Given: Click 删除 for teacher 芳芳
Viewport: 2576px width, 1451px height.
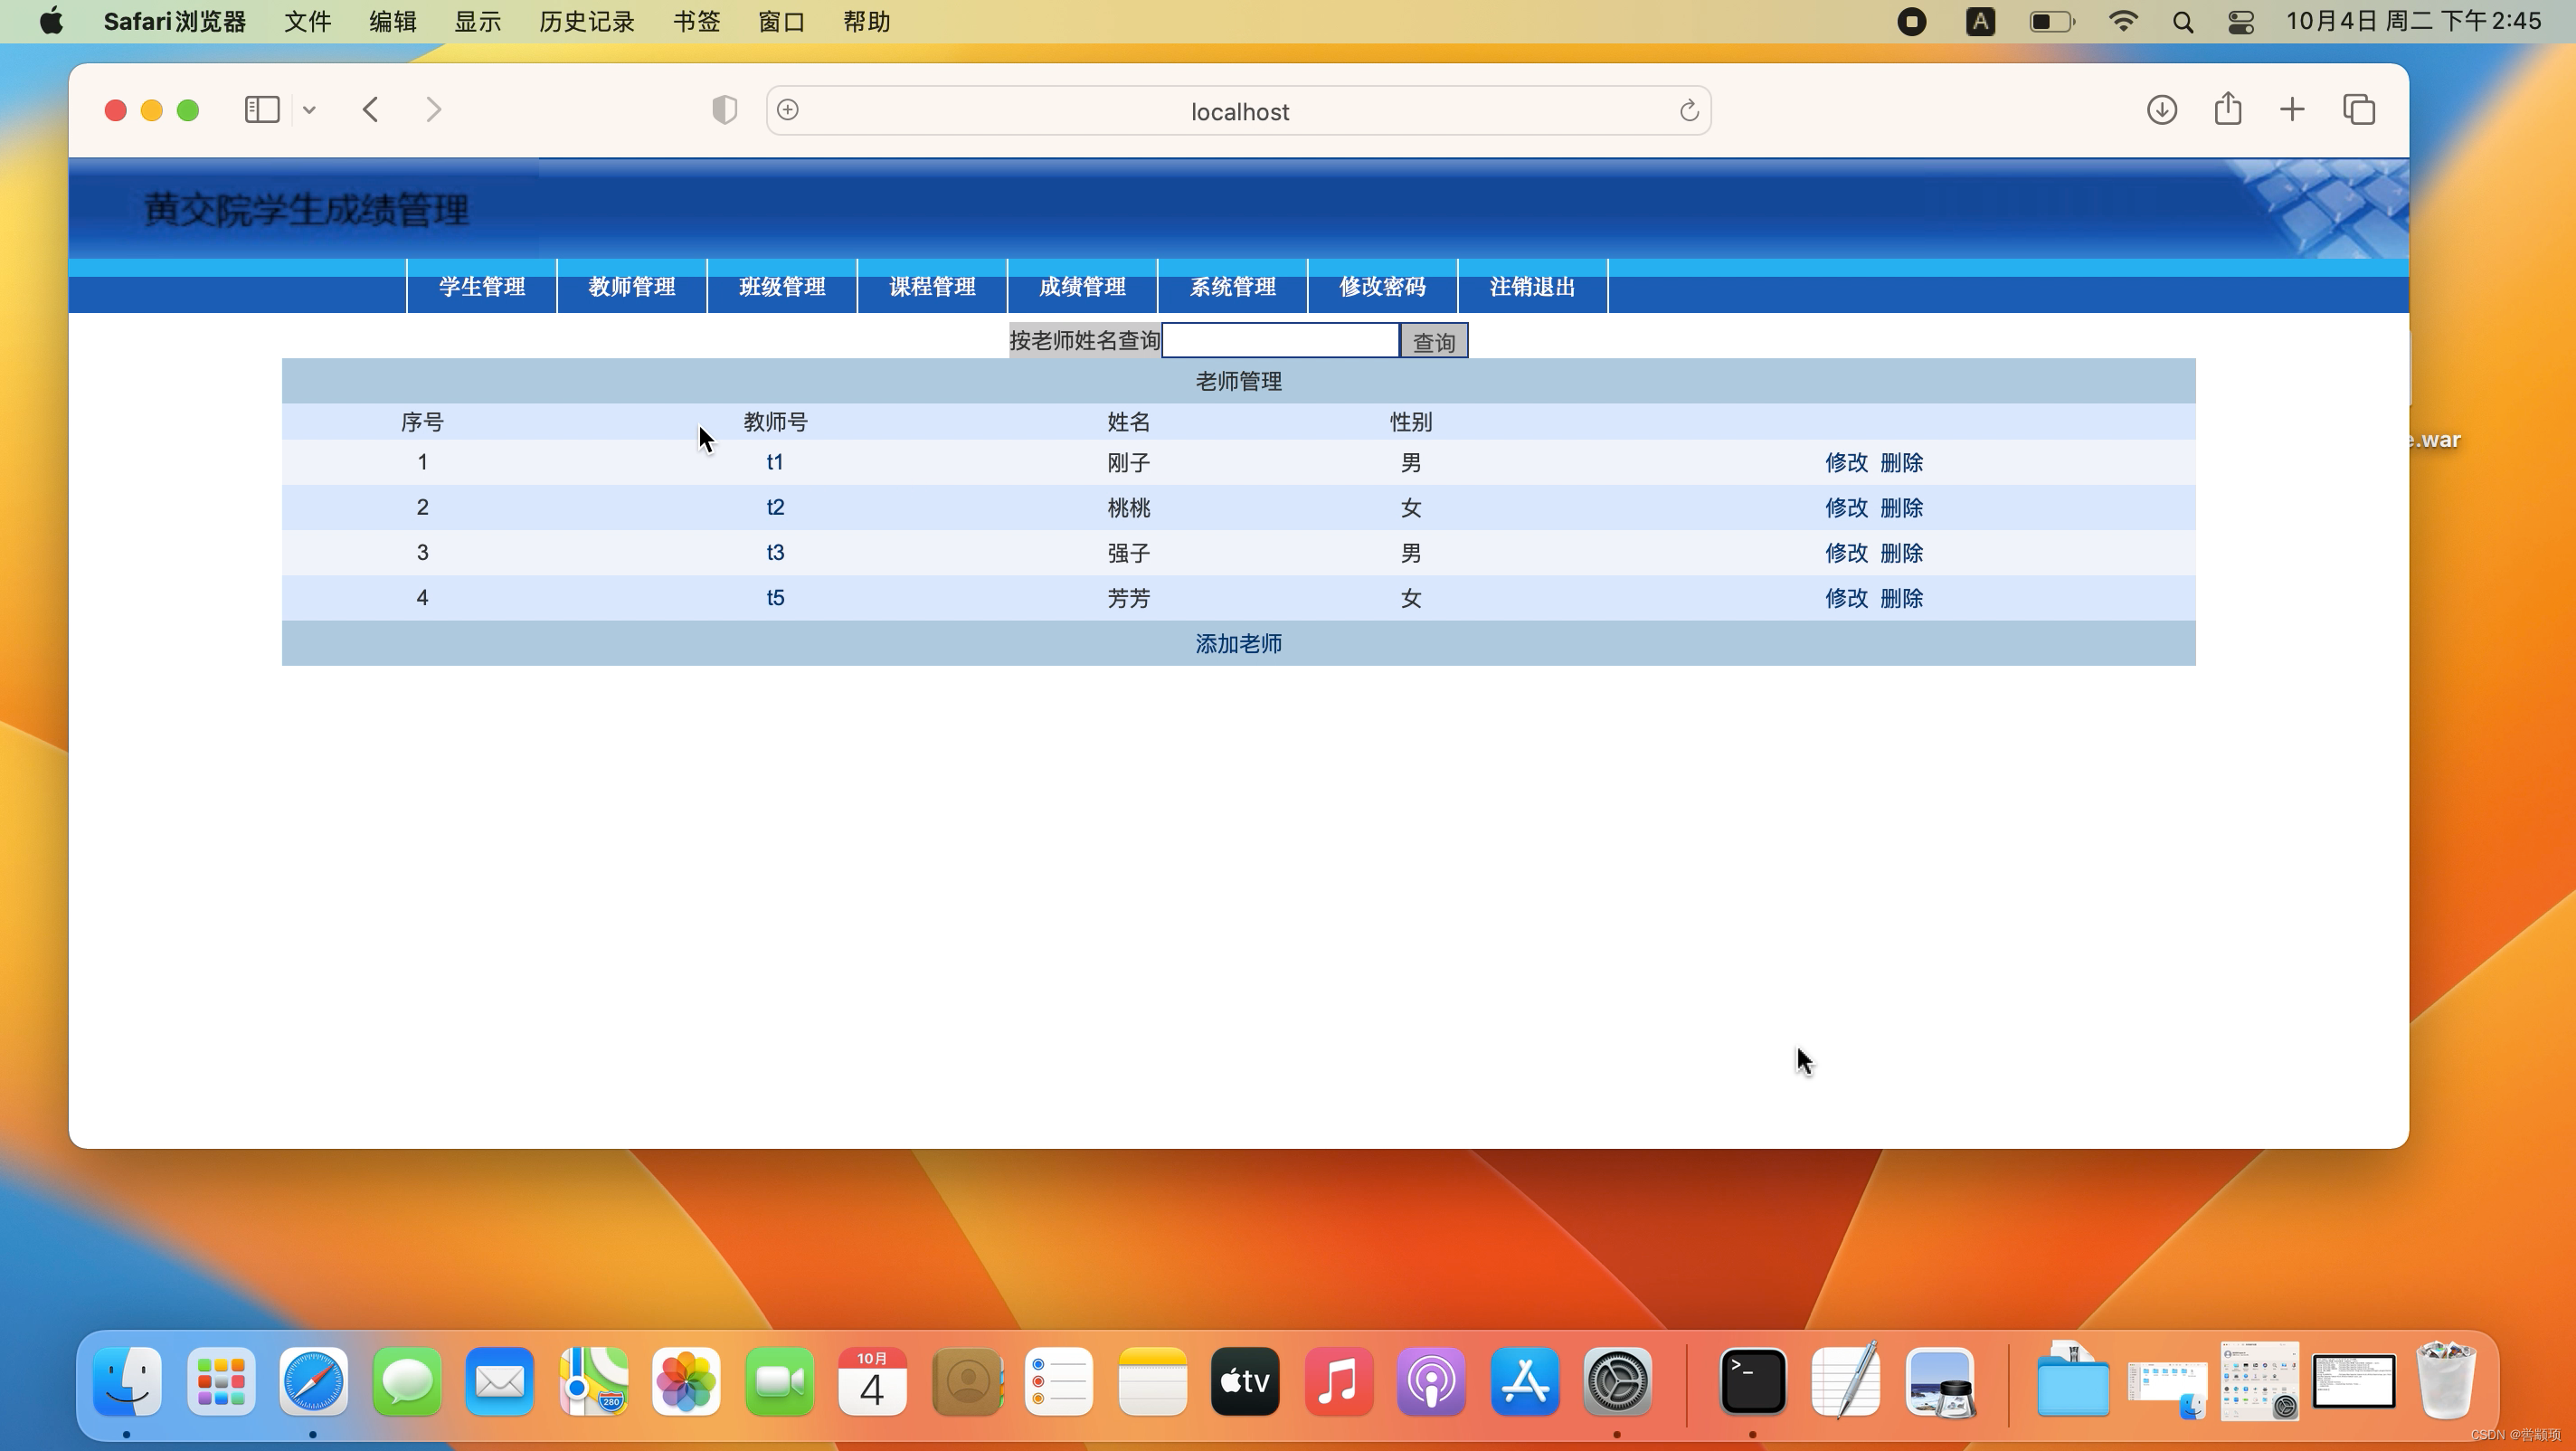Looking at the screenshot, I should (1902, 598).
